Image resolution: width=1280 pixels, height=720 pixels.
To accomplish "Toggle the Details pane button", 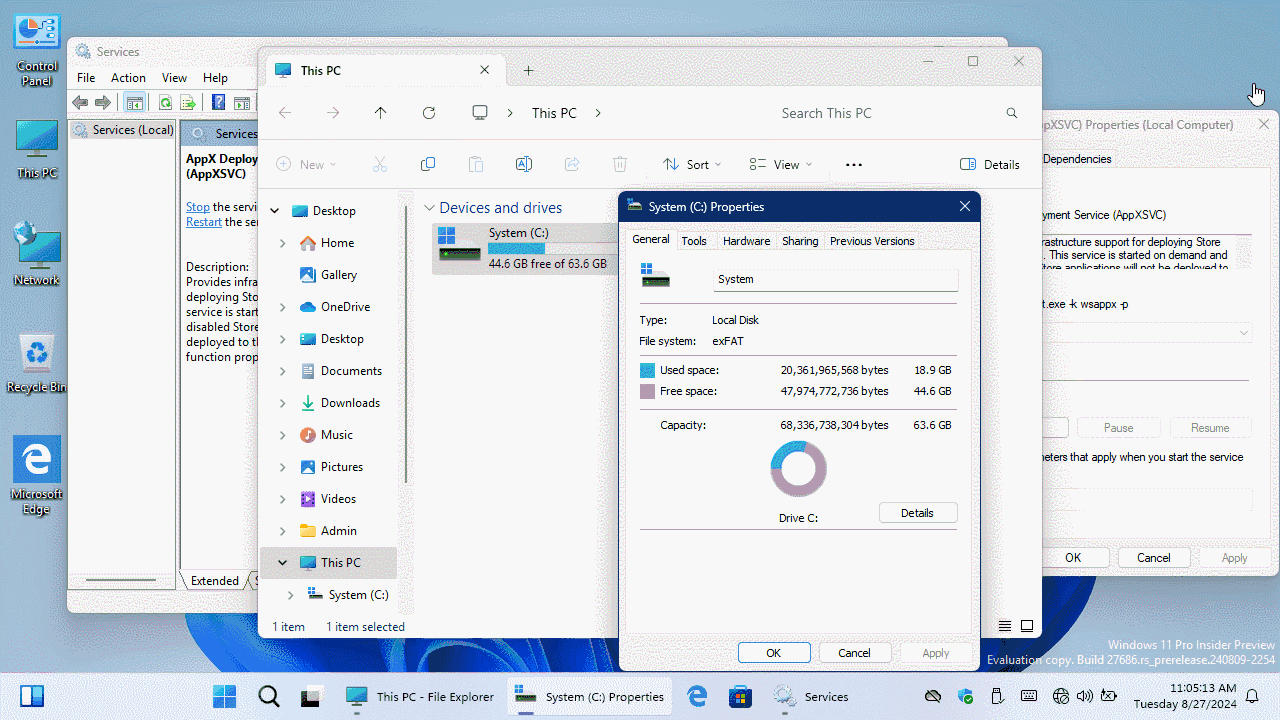I will (x=990, y=165).
